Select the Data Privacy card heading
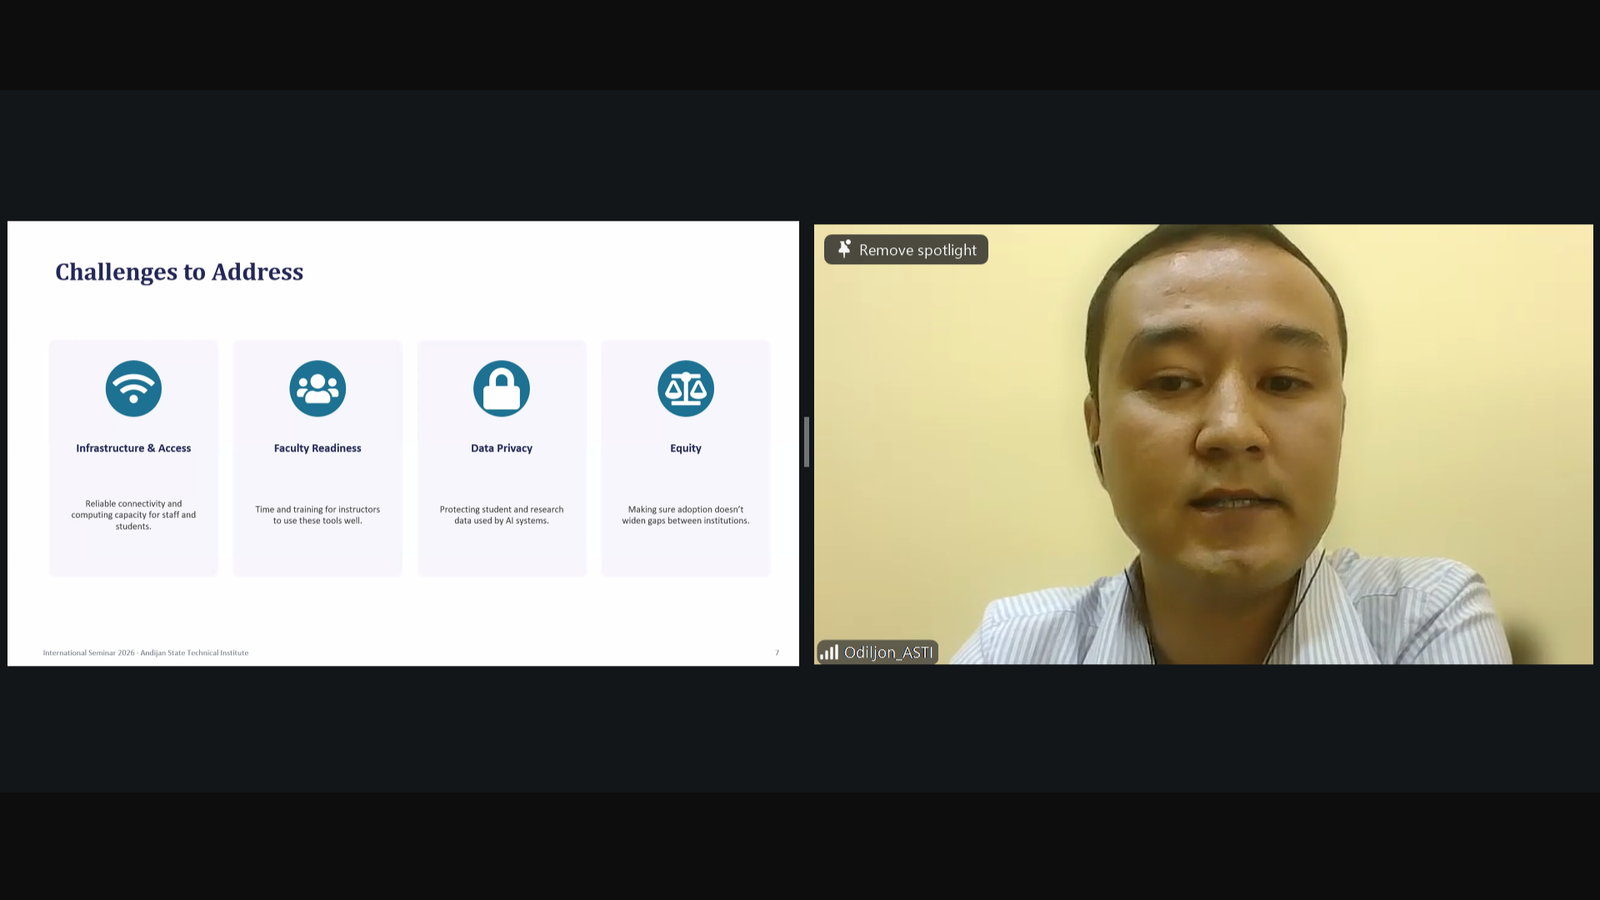This screenshot has width=1600, height=900. tap(502, 448)
